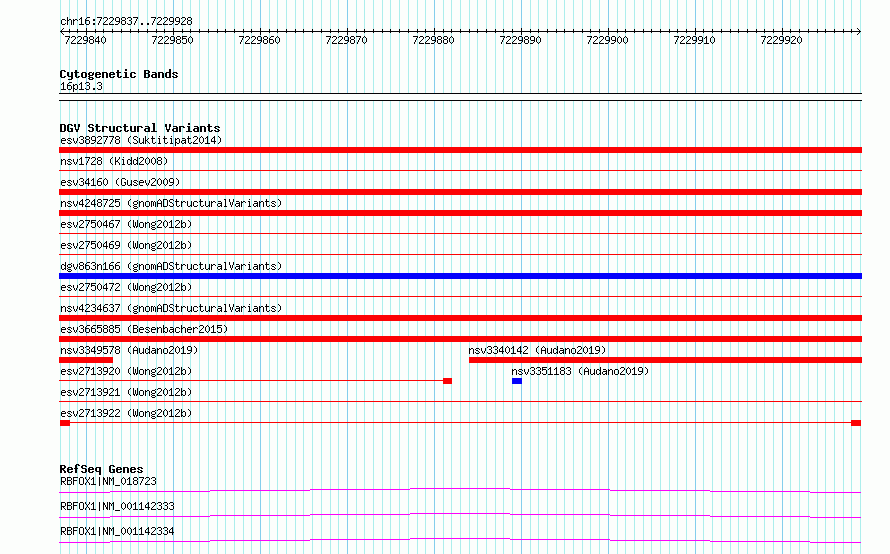The width and height of the screenshot is (890, 554).
Task: Click ruler tick label 7229860
Action: [x=259, y=40]
